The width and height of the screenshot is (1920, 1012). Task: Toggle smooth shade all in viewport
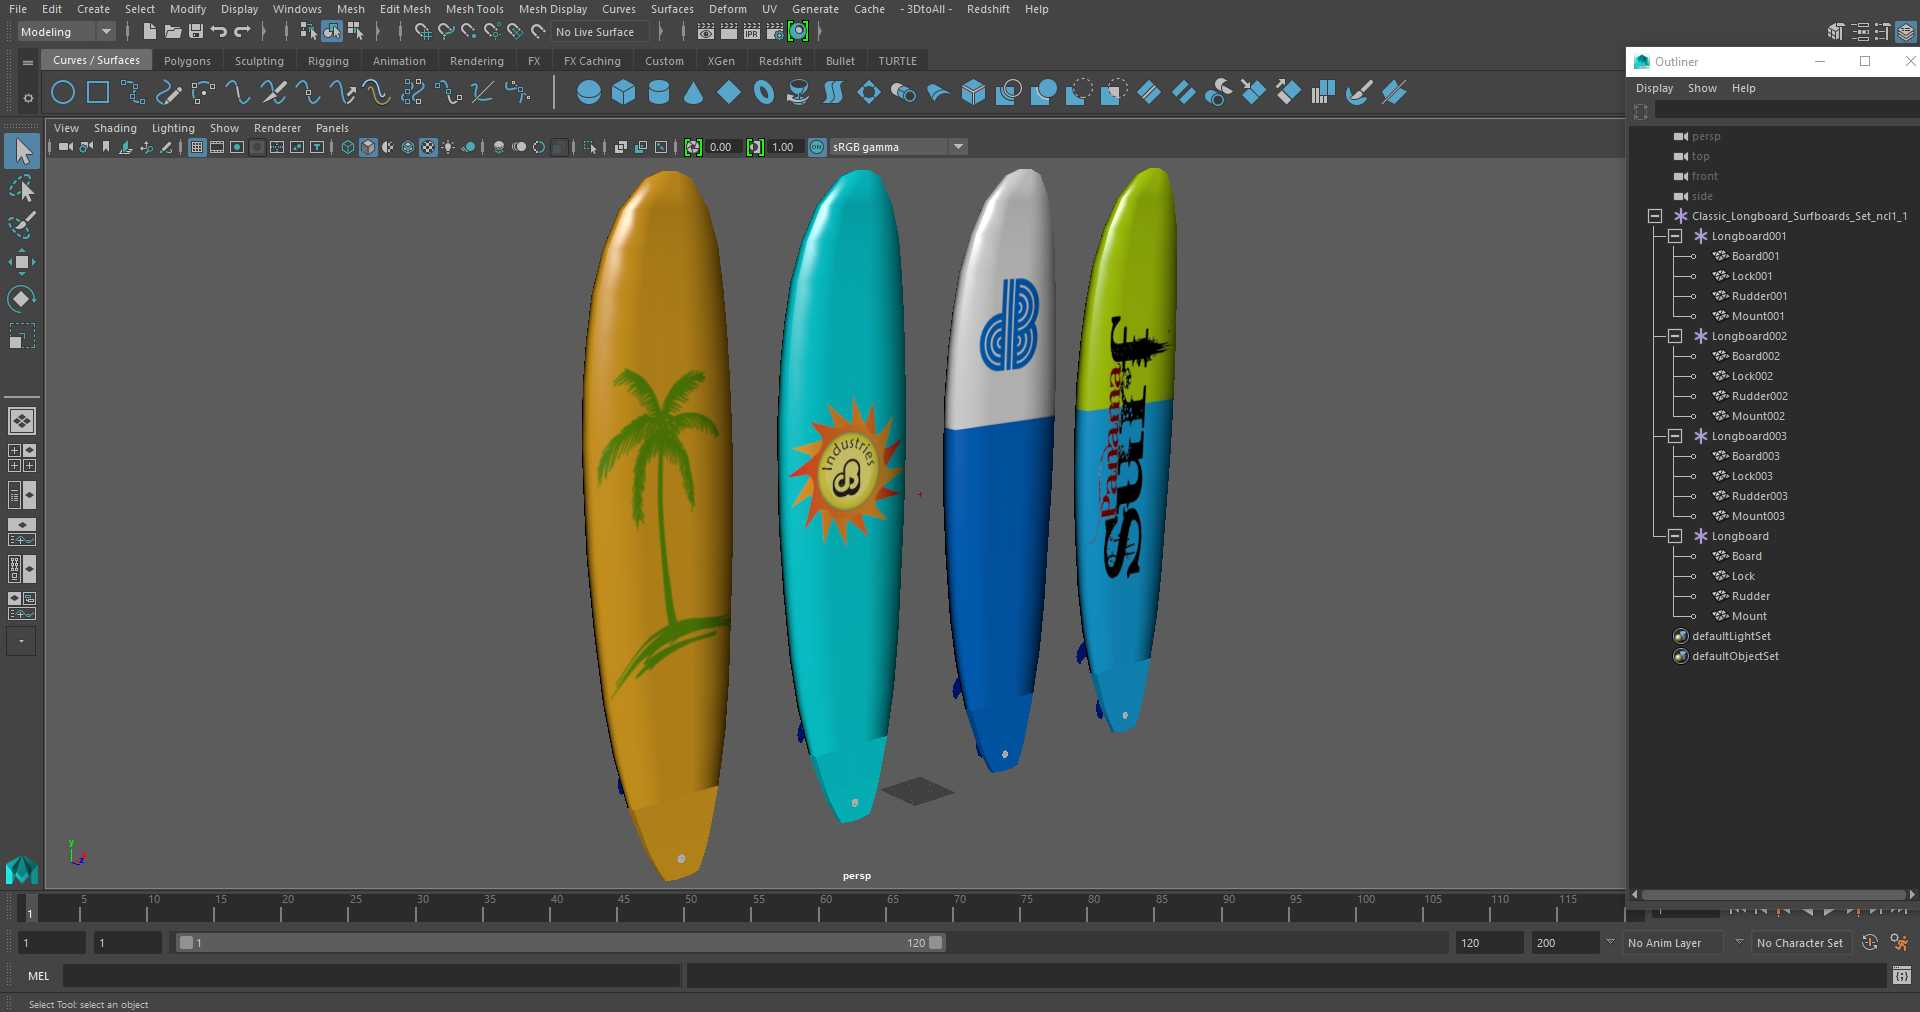[368, 147]
